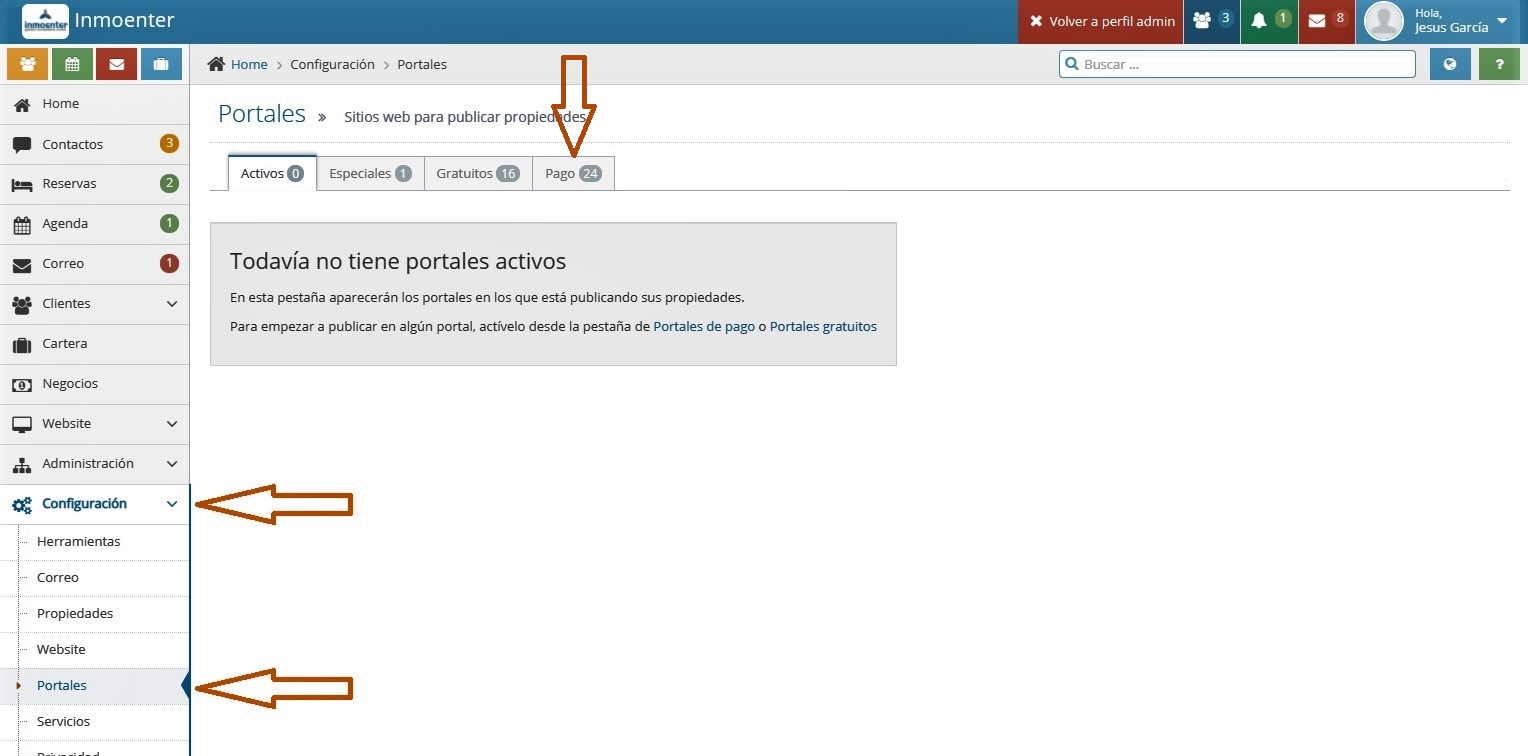Open Agenda in the sidebar
This screenshot has width=1528, height=756.
[x=94, y=224]
